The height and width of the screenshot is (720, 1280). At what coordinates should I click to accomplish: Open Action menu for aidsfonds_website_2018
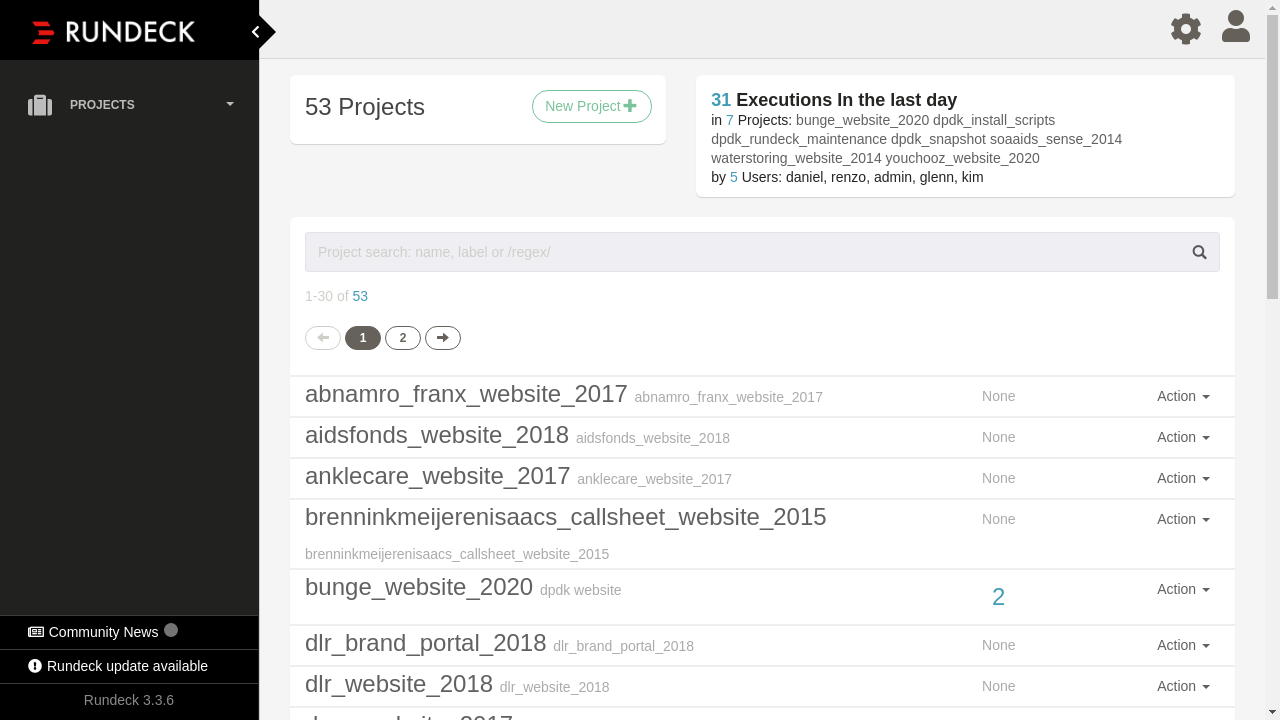tap(1183, 437)
